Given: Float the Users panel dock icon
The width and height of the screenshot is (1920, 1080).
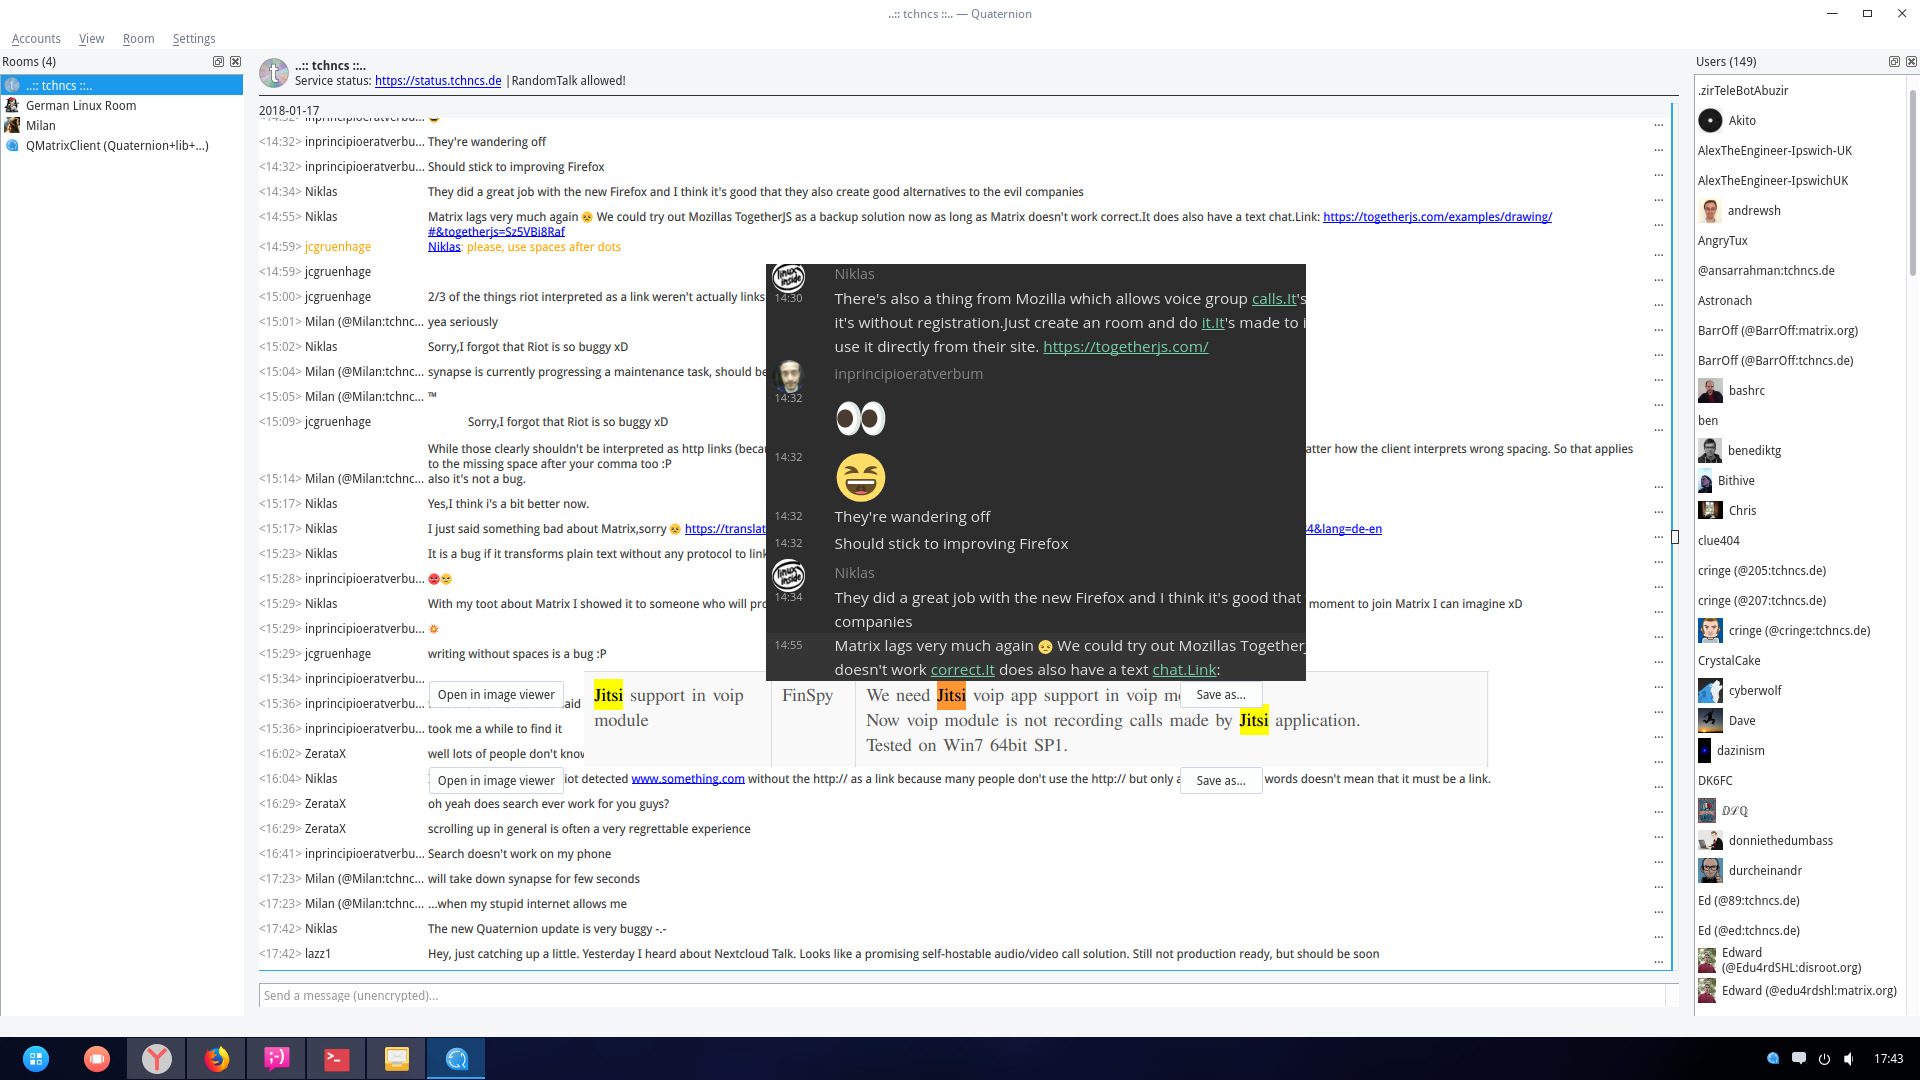Looking at the screenshot, I should tap(1894, 62).
